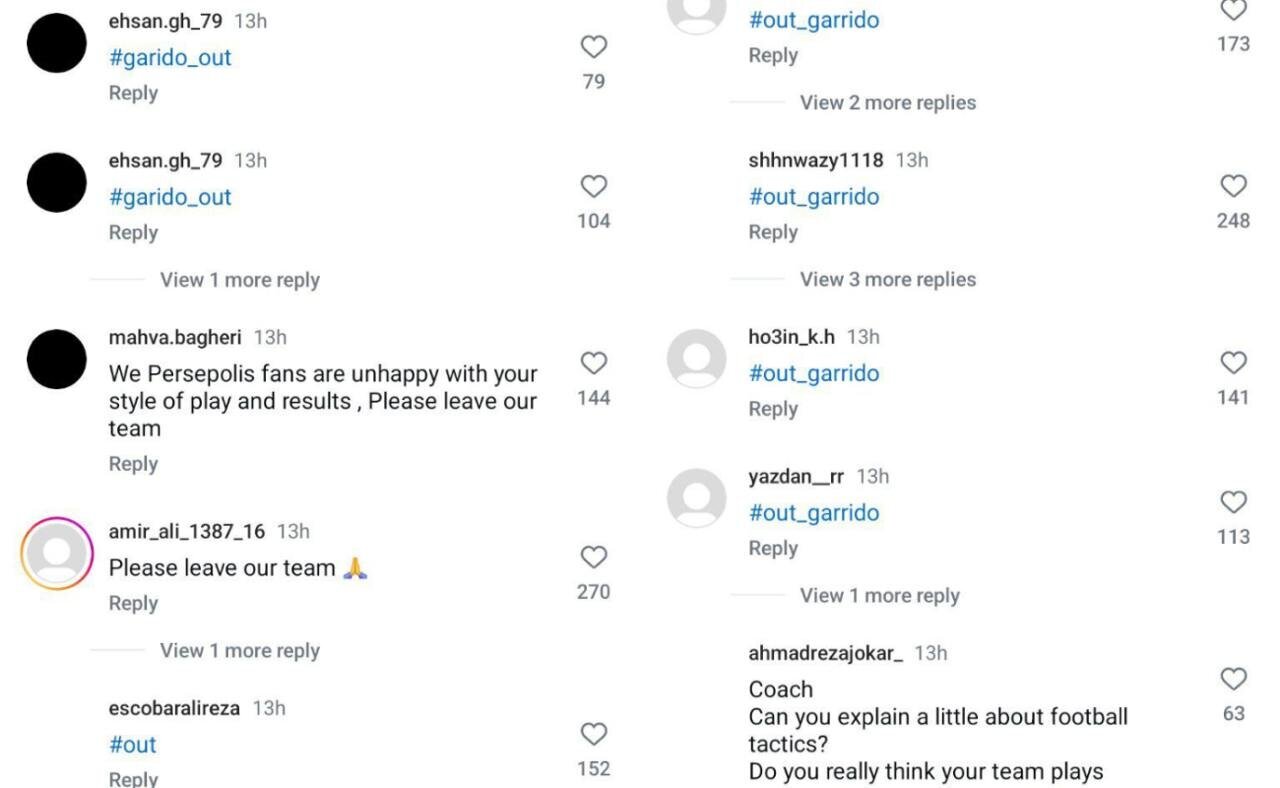Show 1 more reply under amir_ali_1387_16
The width and height of the screenshot is (1280, 788).
pyautogui.click(x=240, y=651)
